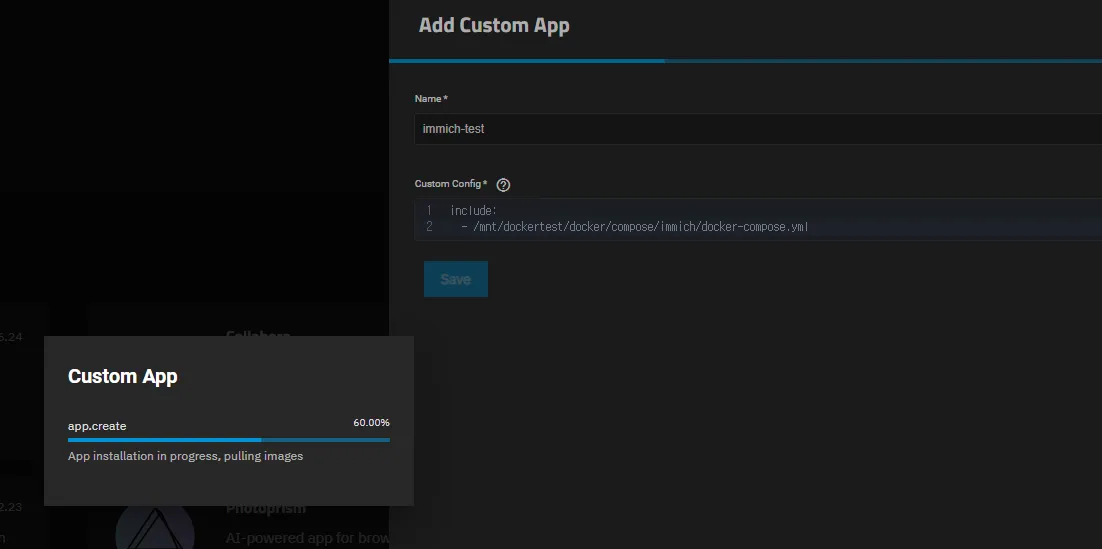Click the 'Add Custom App' panel heading
Viewport: 1102px width, 549px height.
(494, 25)
